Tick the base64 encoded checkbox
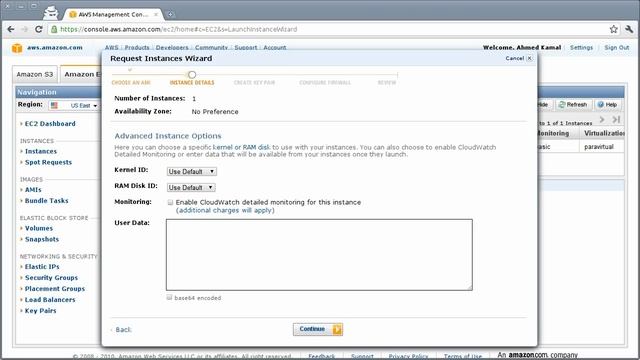This screenshot has width=640, height=360. [169, 298]
